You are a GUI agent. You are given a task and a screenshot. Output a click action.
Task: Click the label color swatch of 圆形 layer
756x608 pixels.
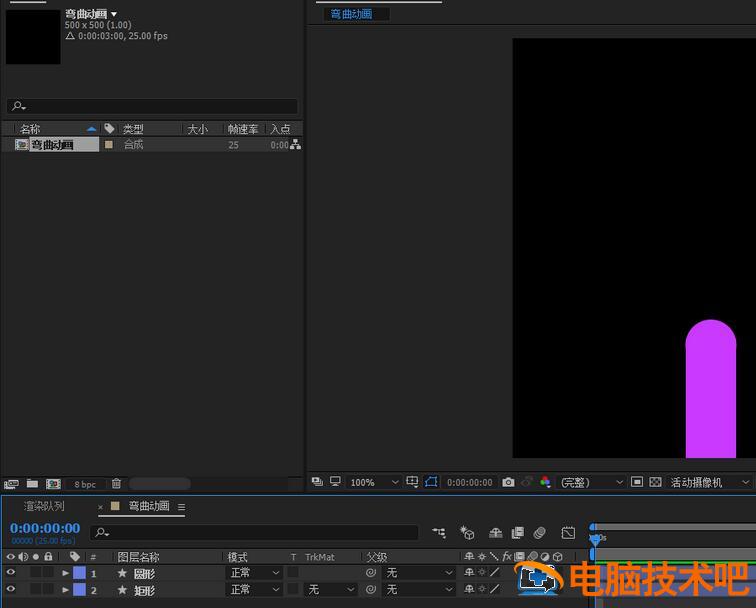79,573
